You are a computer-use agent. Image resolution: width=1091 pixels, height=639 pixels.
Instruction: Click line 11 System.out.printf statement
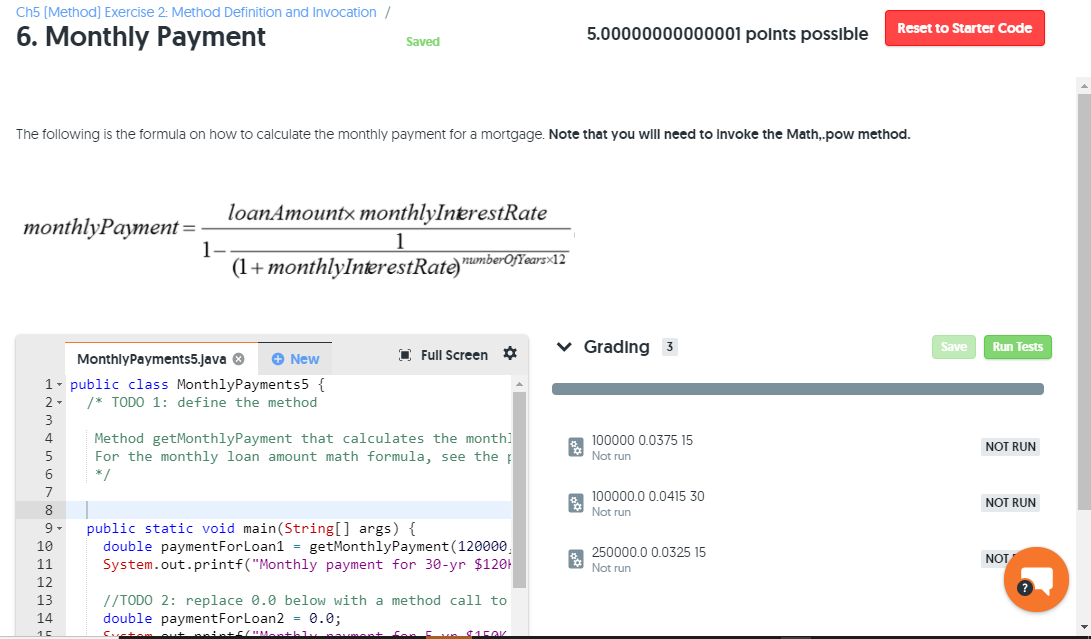307,565
